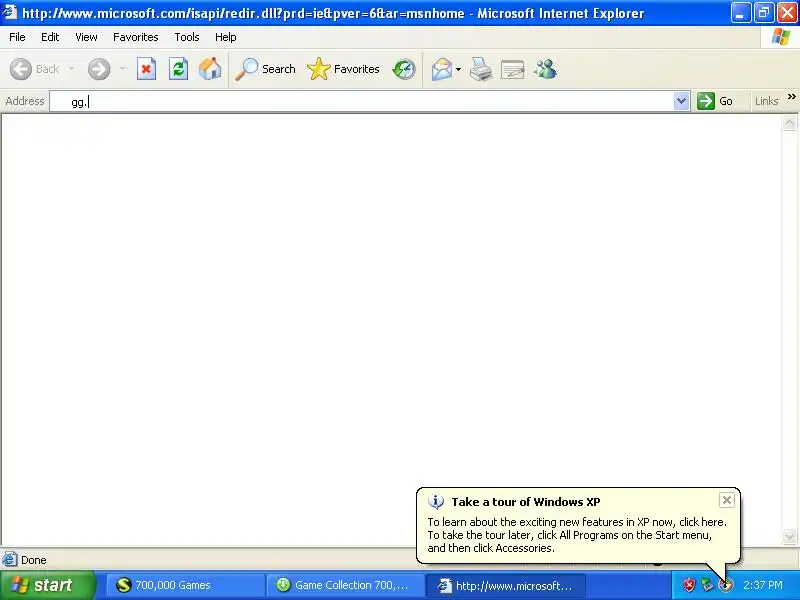Open the Forward history dropdown arrow
Viewport: 800px width, 600px height.
click(x=122, y=69)
